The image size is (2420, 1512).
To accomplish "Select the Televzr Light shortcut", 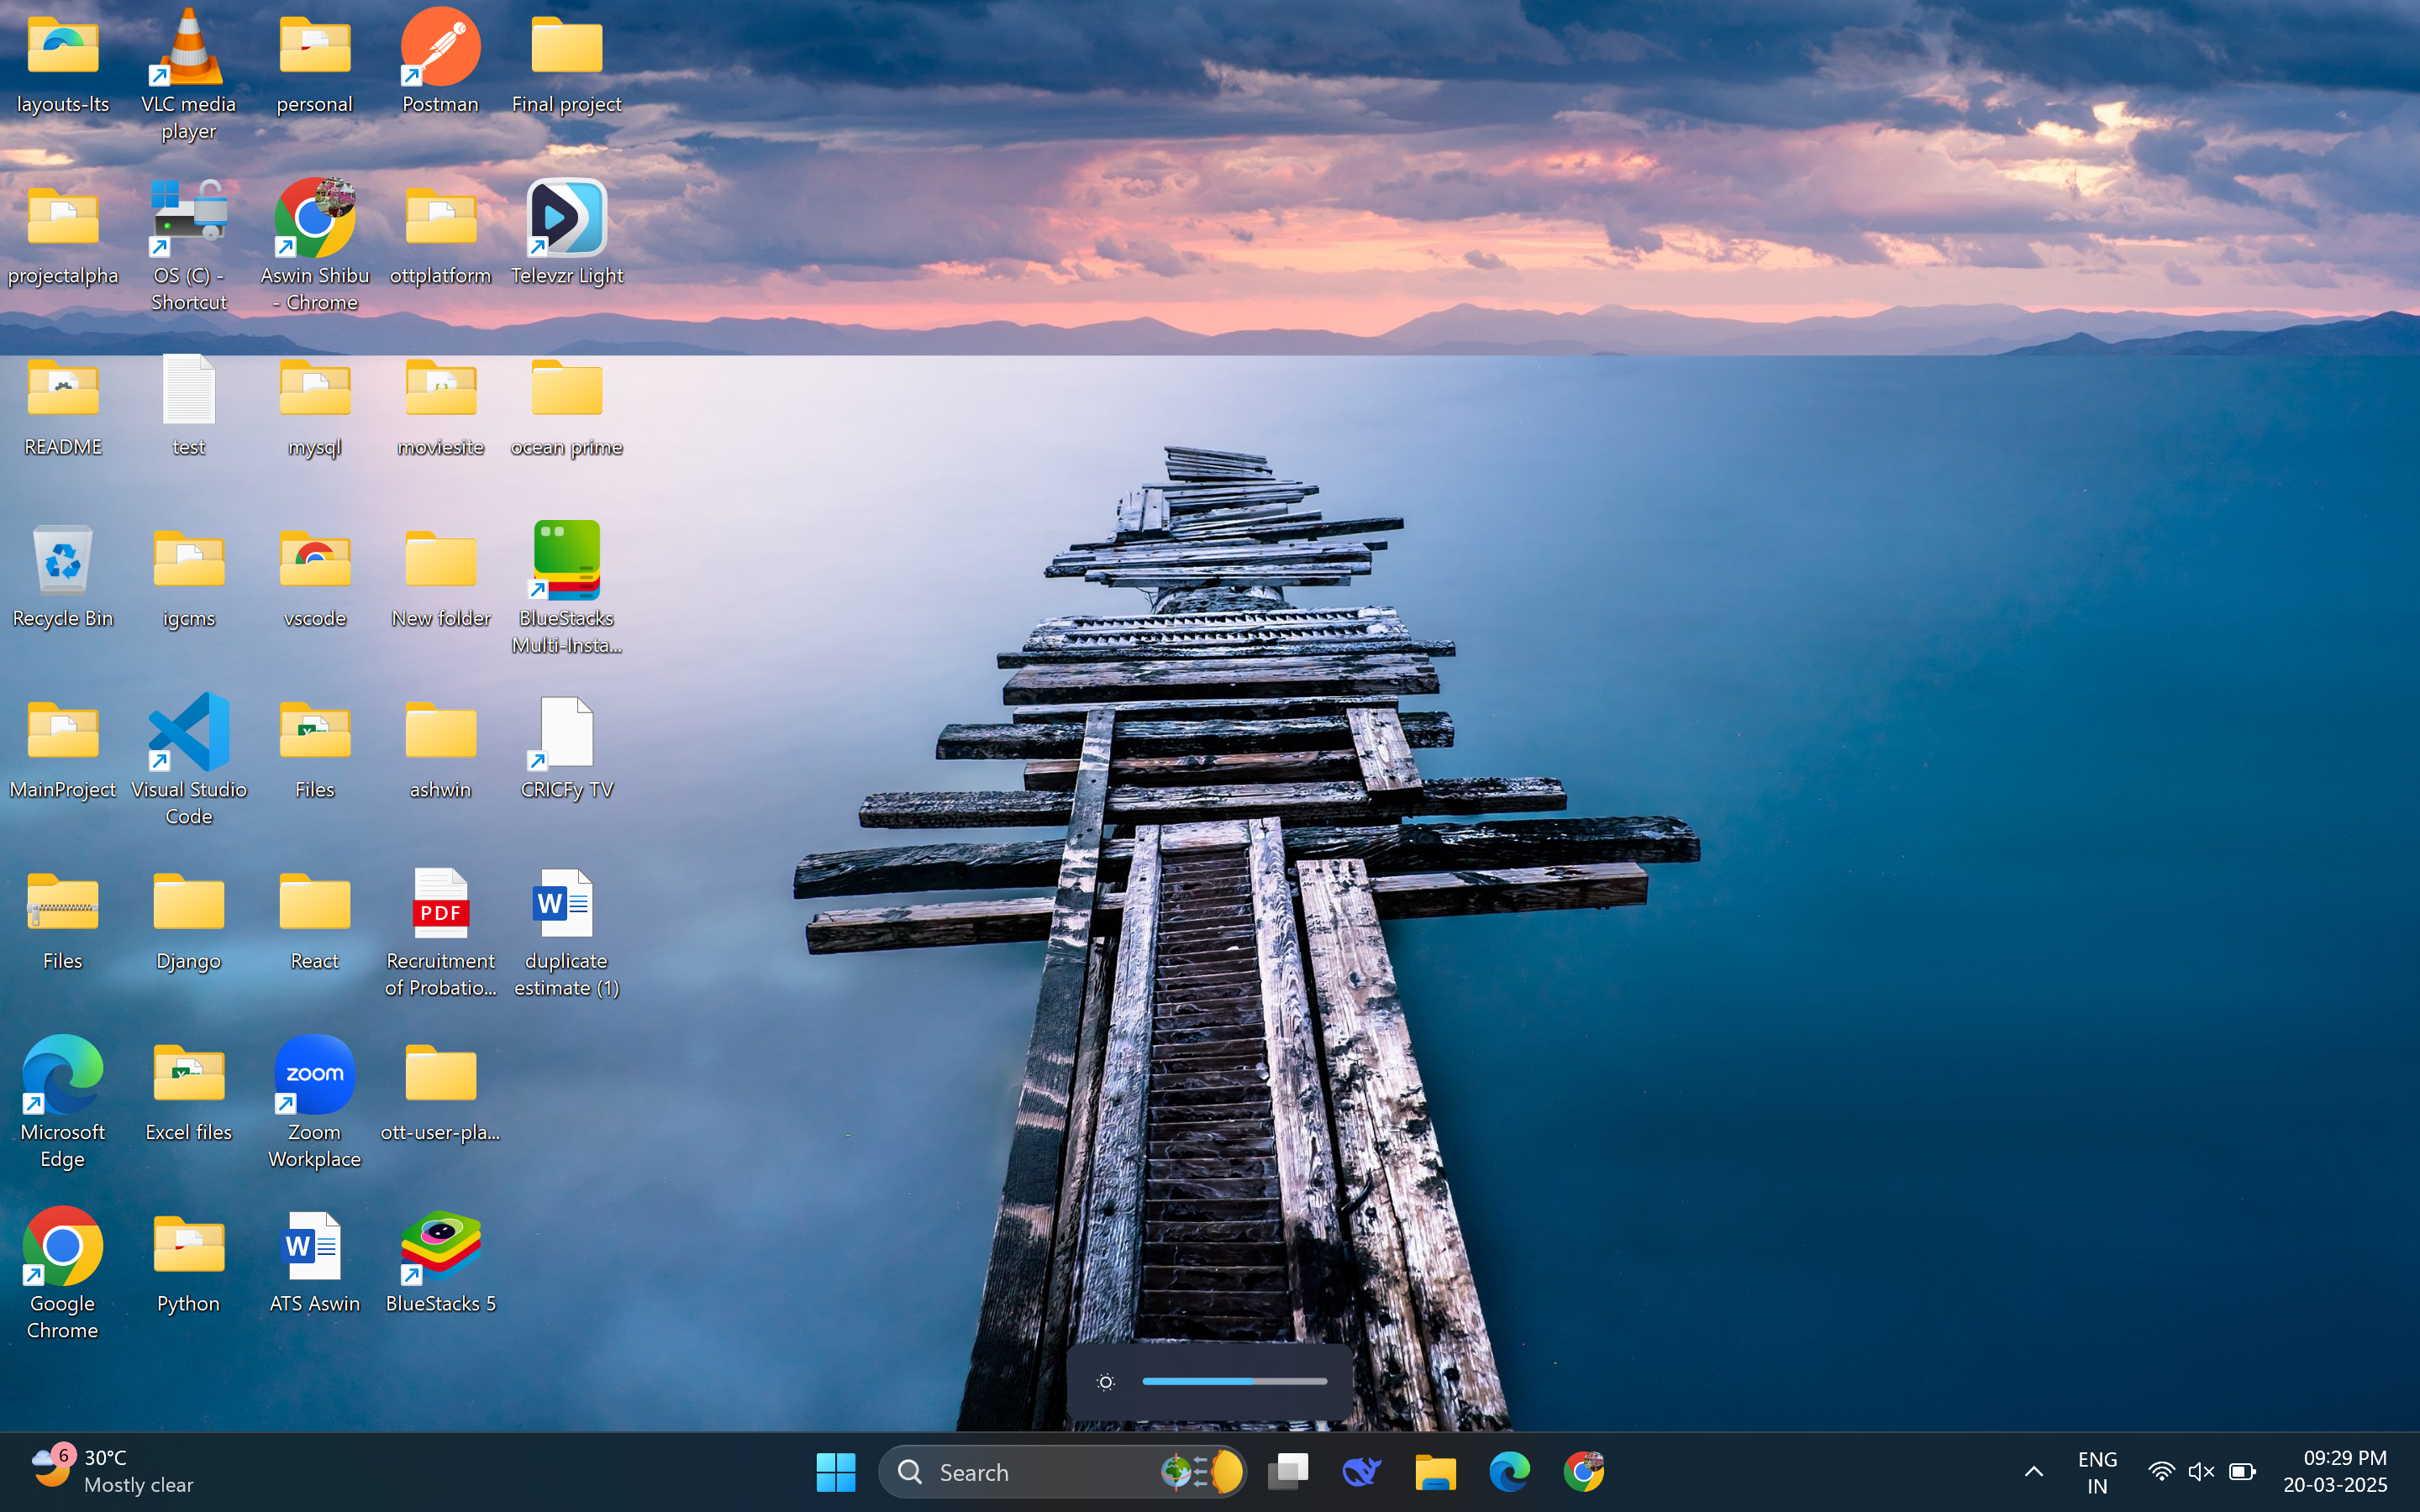I will [567, 219].
